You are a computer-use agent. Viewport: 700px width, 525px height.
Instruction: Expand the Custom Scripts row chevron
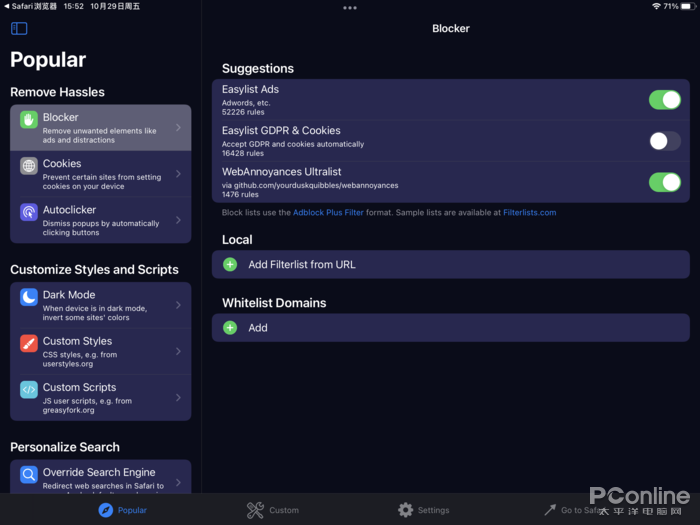tap(179, 397)
